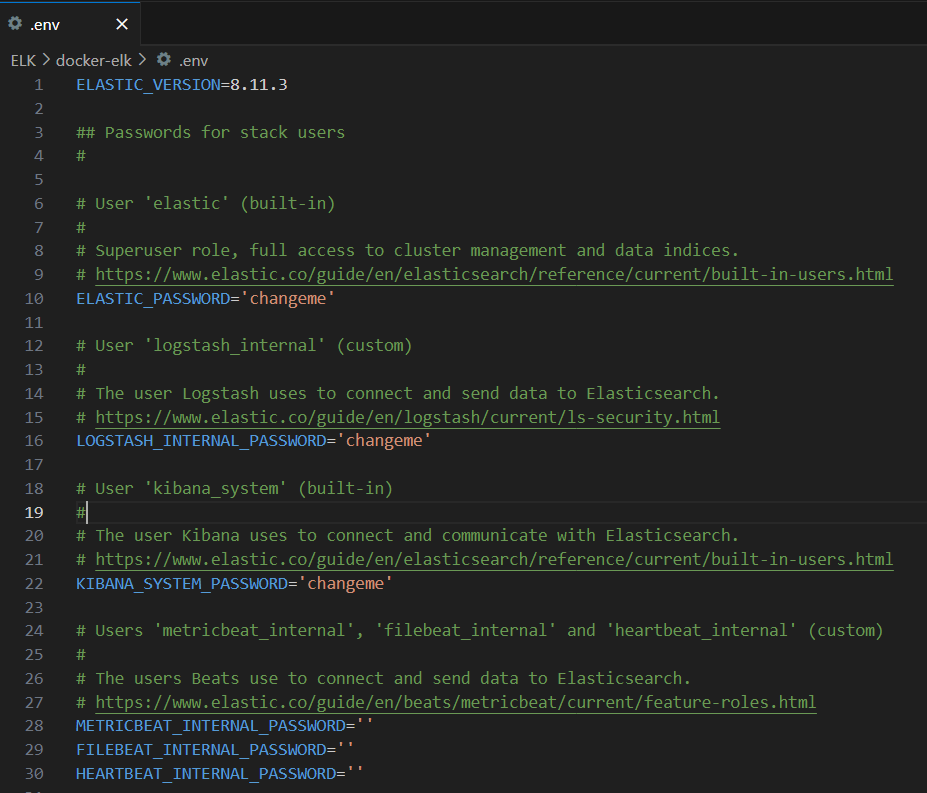Close the .env tab
The image size is (927, 793).
click(122, 24)
